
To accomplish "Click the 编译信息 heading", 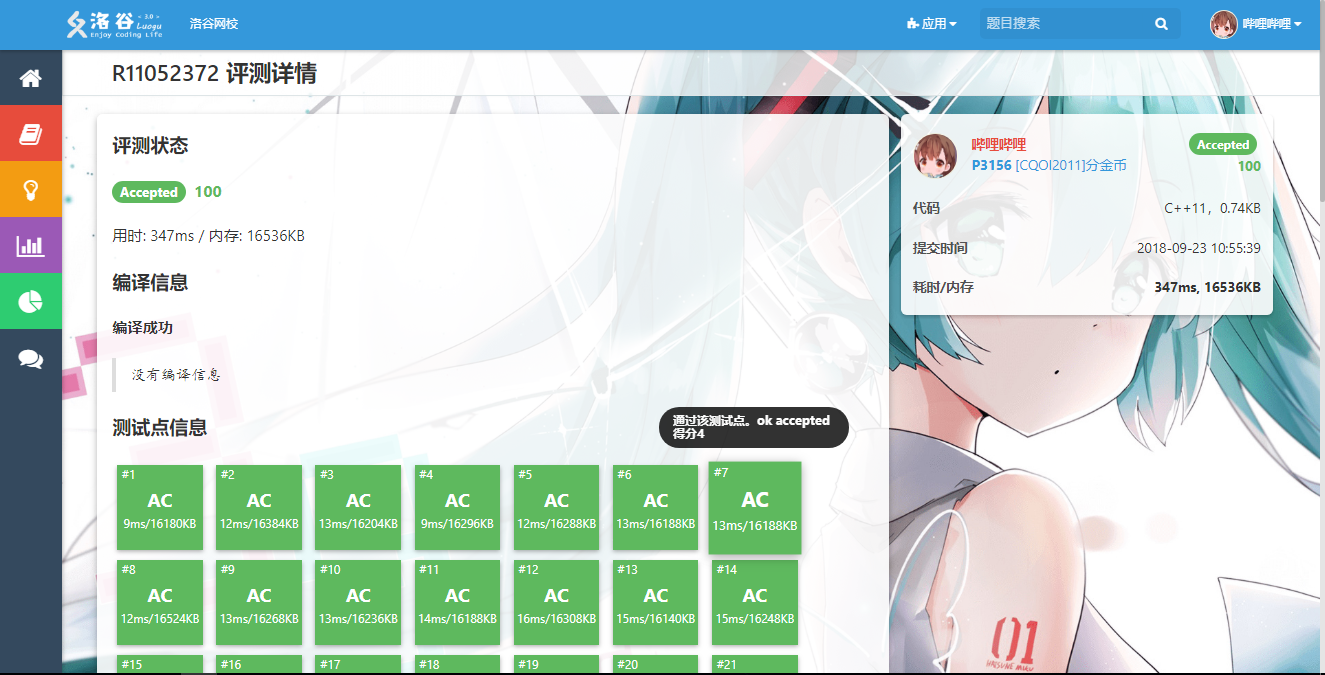I will (x=150, y=283).
